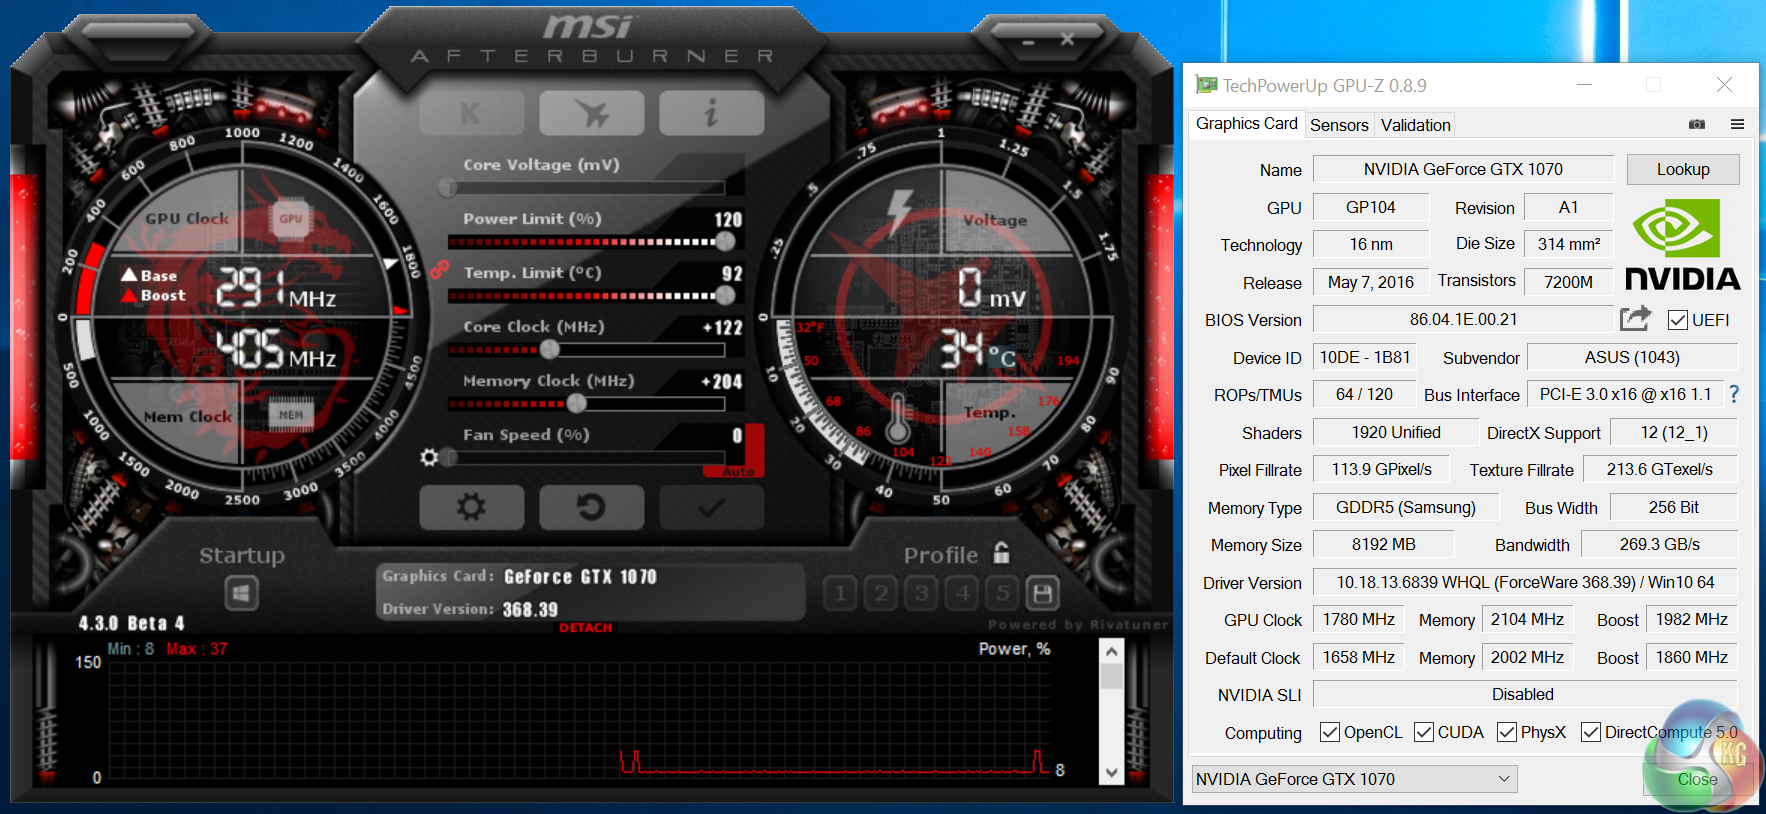Click the fan speed gear icon
This screenshot has height=814, width=1766.
429,457
